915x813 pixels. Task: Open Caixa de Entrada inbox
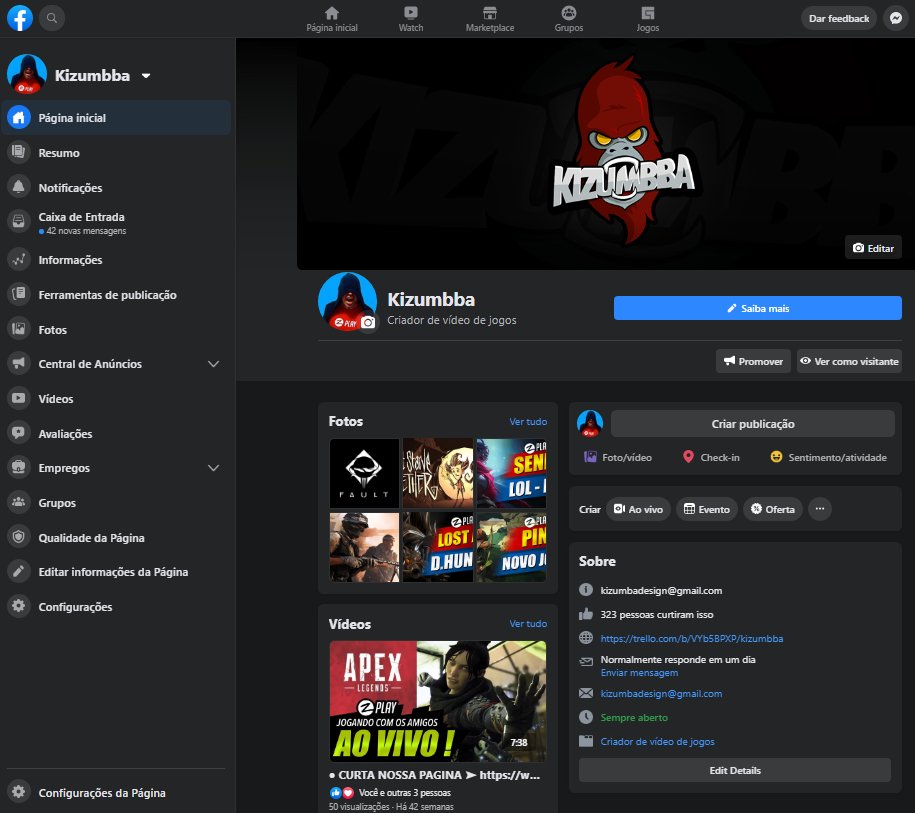tap(117, 223)
